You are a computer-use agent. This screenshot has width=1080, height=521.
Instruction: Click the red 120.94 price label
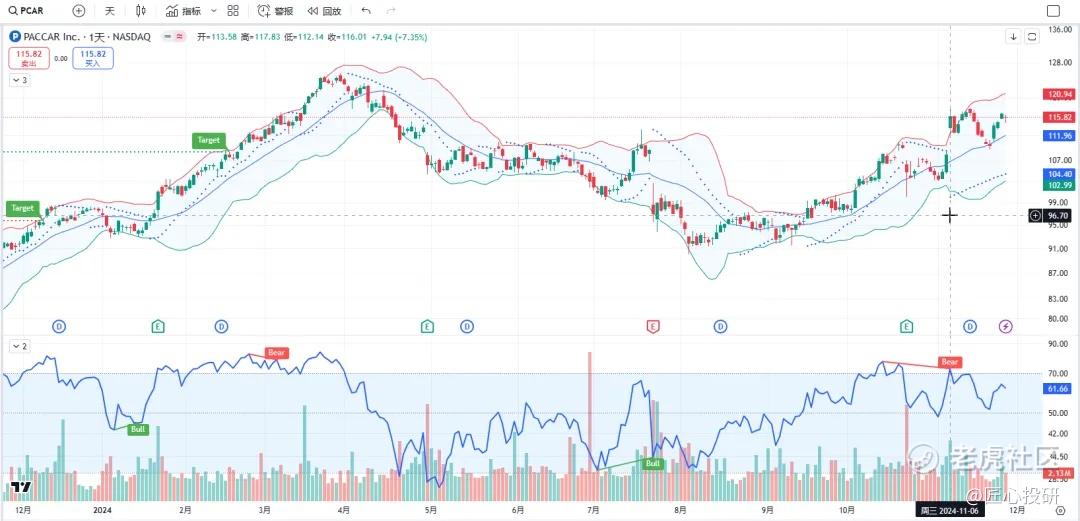[x=1058, y=94]
